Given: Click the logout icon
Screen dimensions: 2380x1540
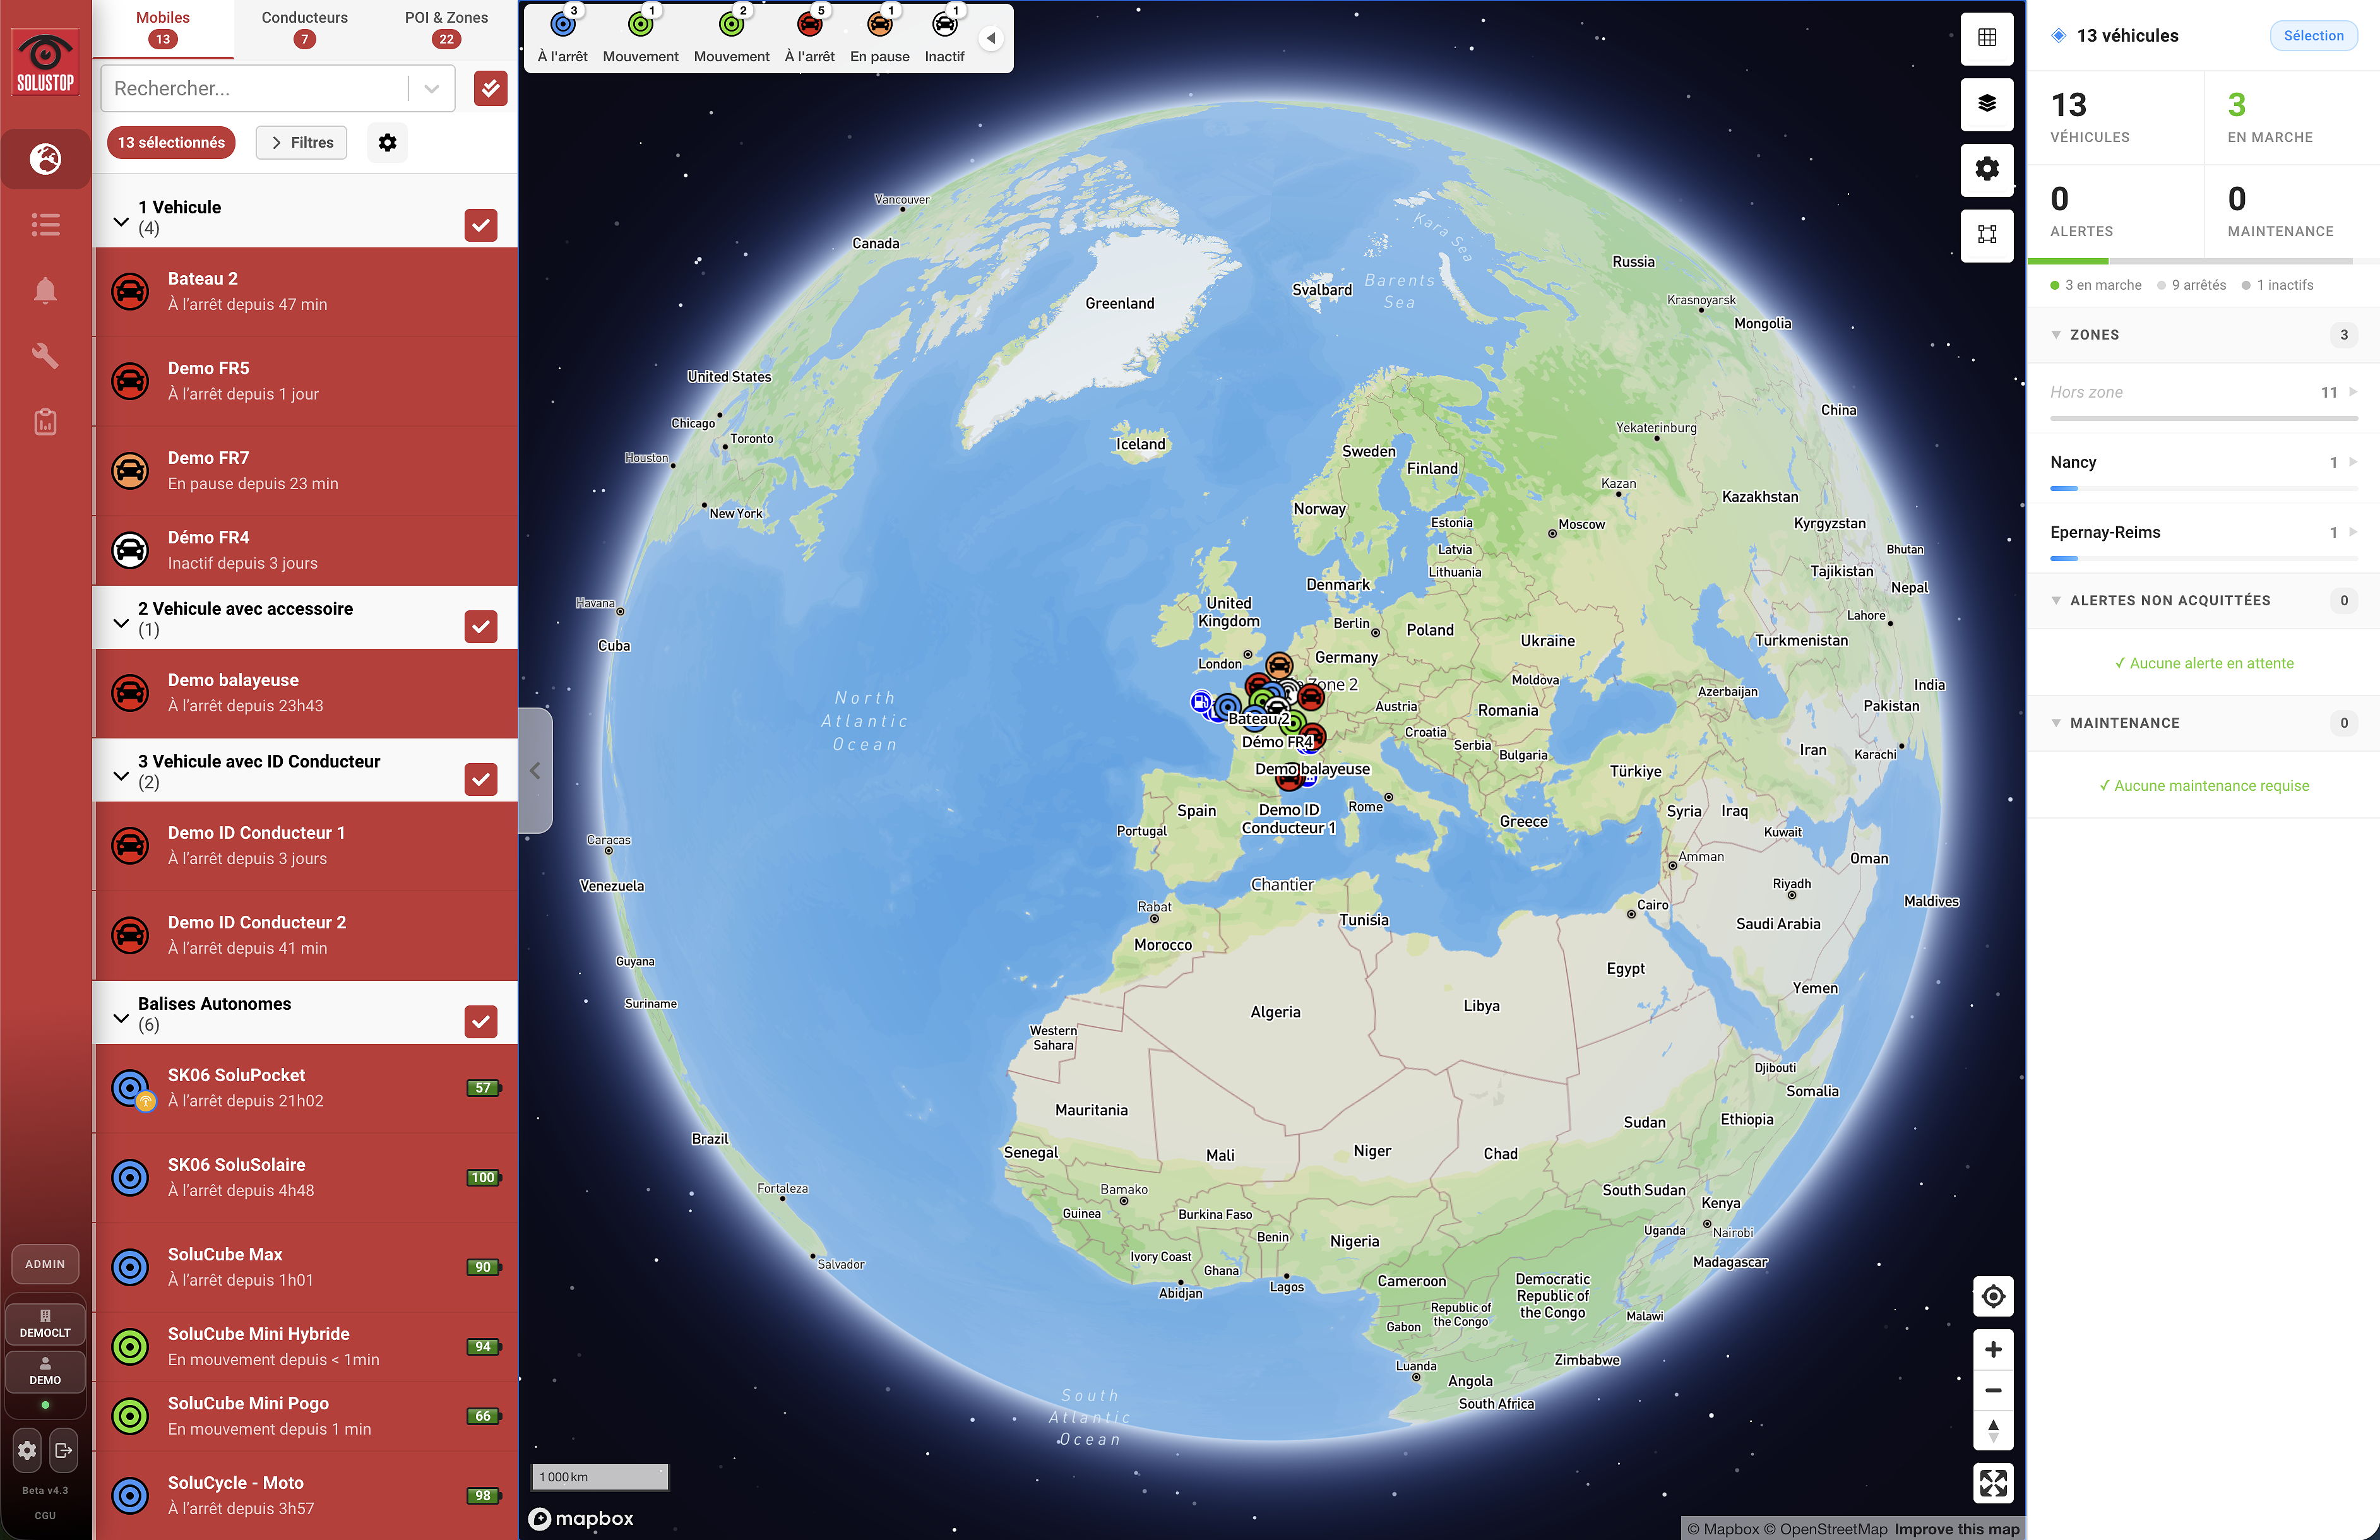Looking at the screenshot, I should tap(63, 1450).
